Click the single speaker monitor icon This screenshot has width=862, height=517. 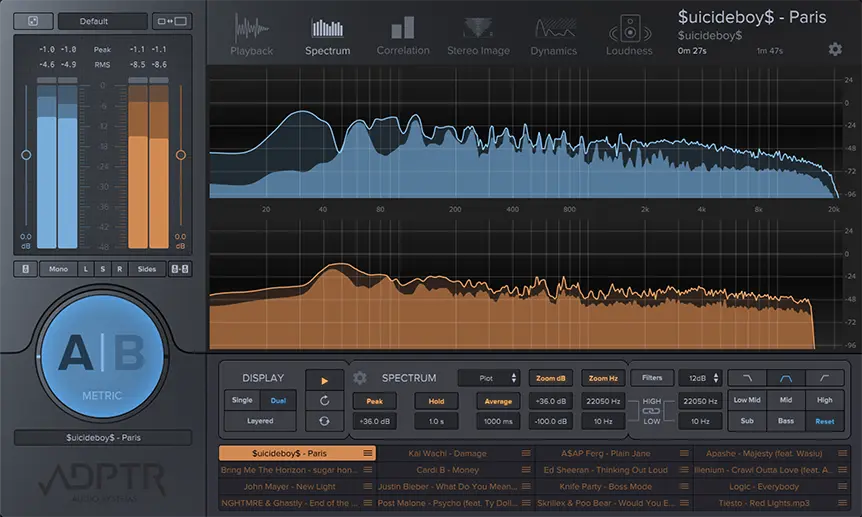tap(25, 269)
